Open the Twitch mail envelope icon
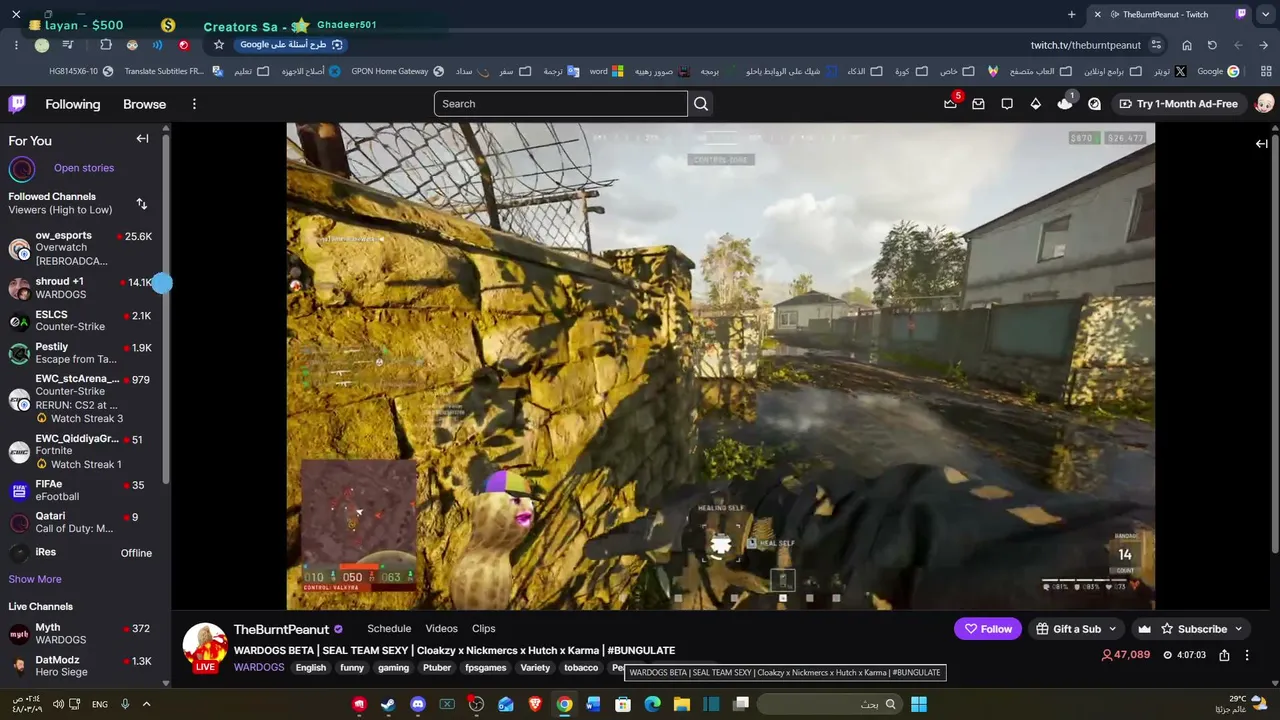The height and width of the screenshot is (720, 1280). tap(978, 104)
